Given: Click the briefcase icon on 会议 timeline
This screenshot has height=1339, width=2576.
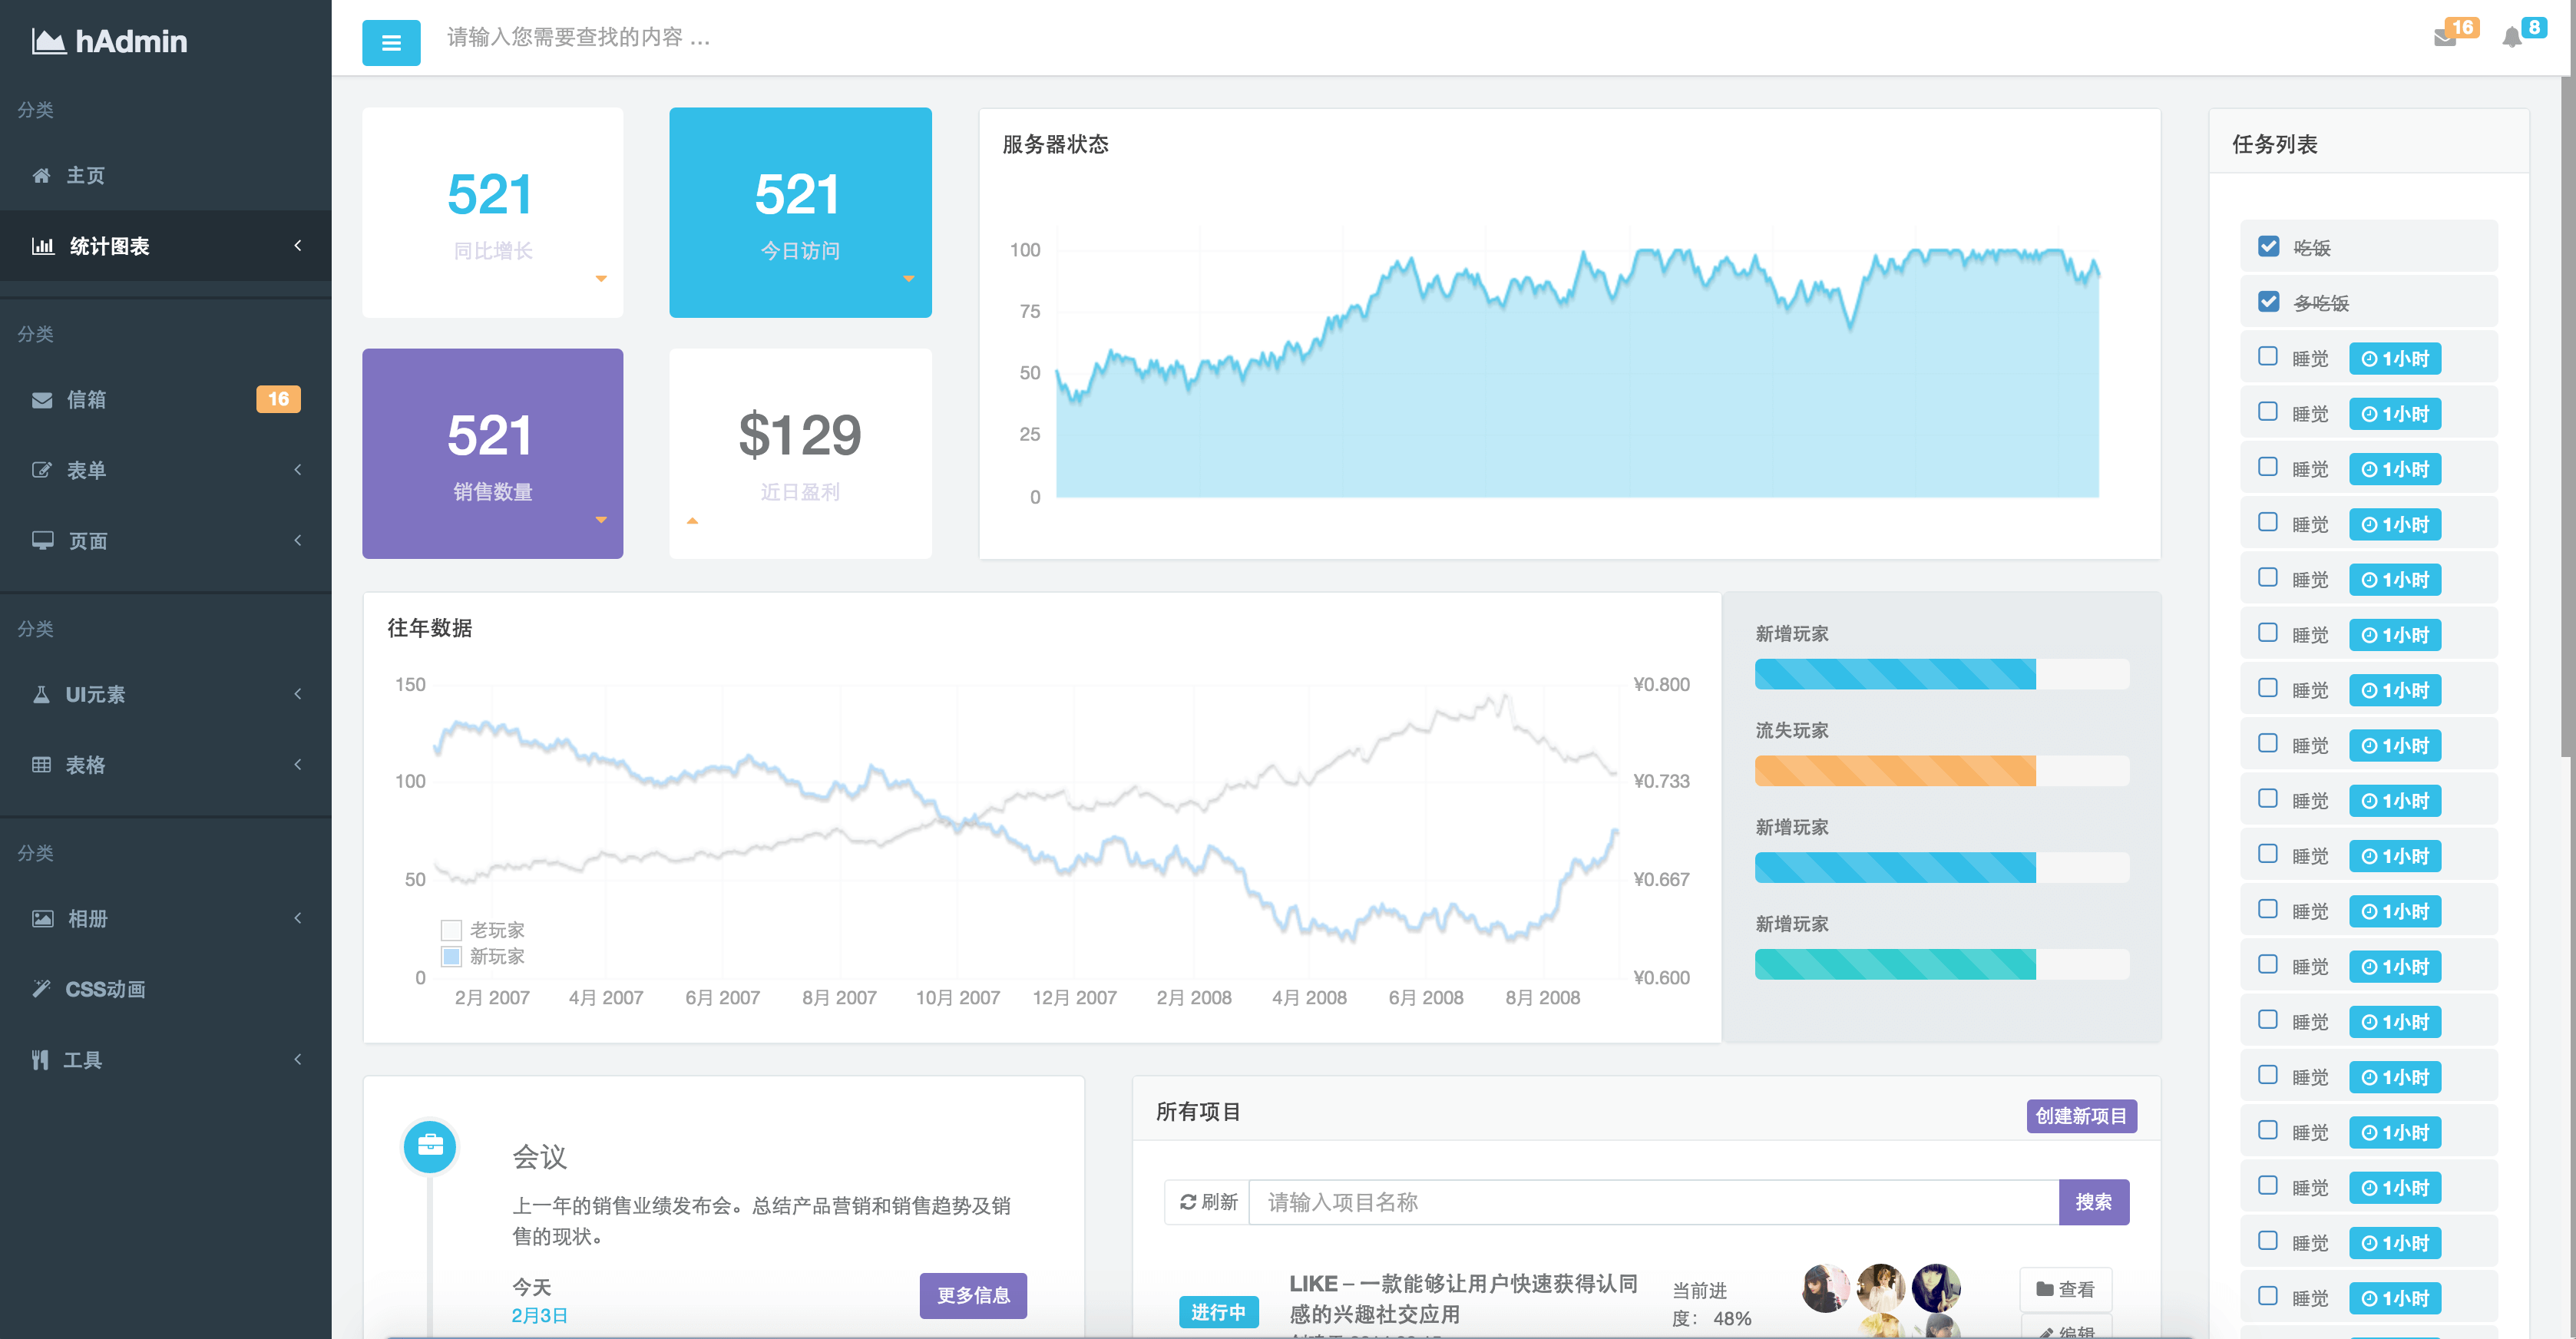Looking at the screenshot, I should [430, 1146].
